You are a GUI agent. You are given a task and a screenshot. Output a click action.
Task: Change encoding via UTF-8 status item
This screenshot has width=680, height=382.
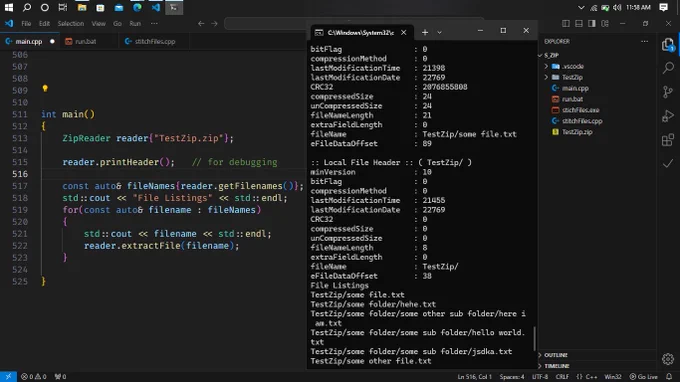[x=540, y=376]
